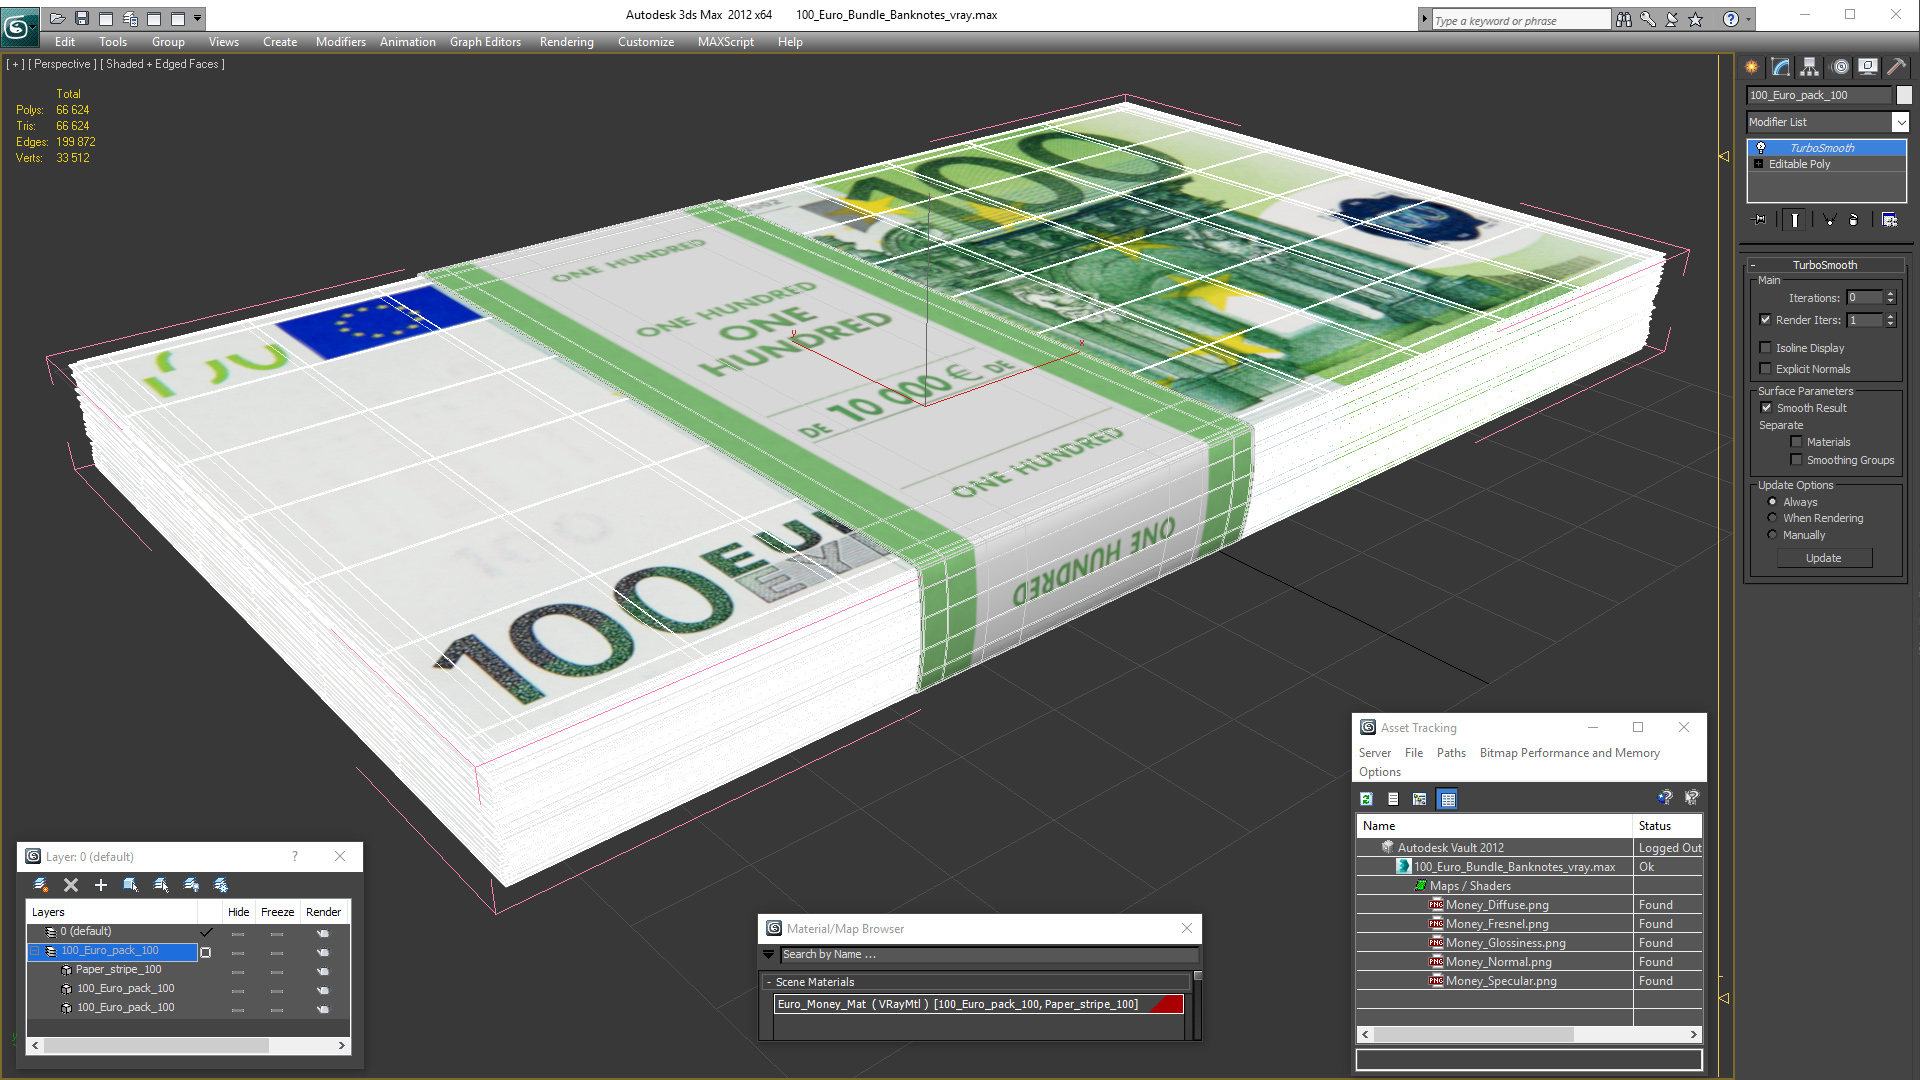Click Refresh icon in Asset Tracking

[1366, 799]
